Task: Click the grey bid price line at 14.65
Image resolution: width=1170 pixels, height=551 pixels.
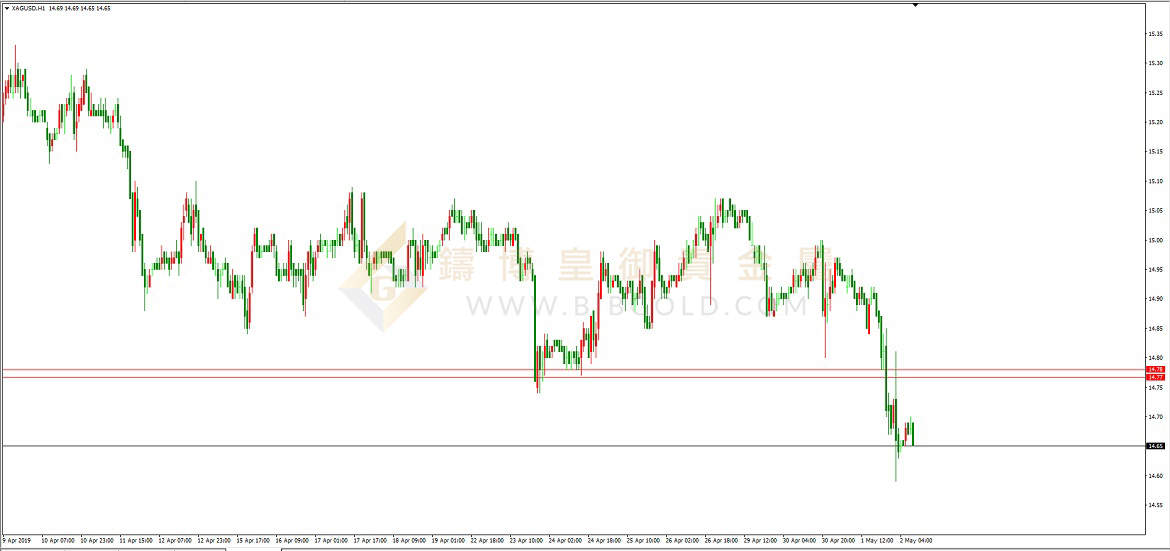Action: click(572, 446)
